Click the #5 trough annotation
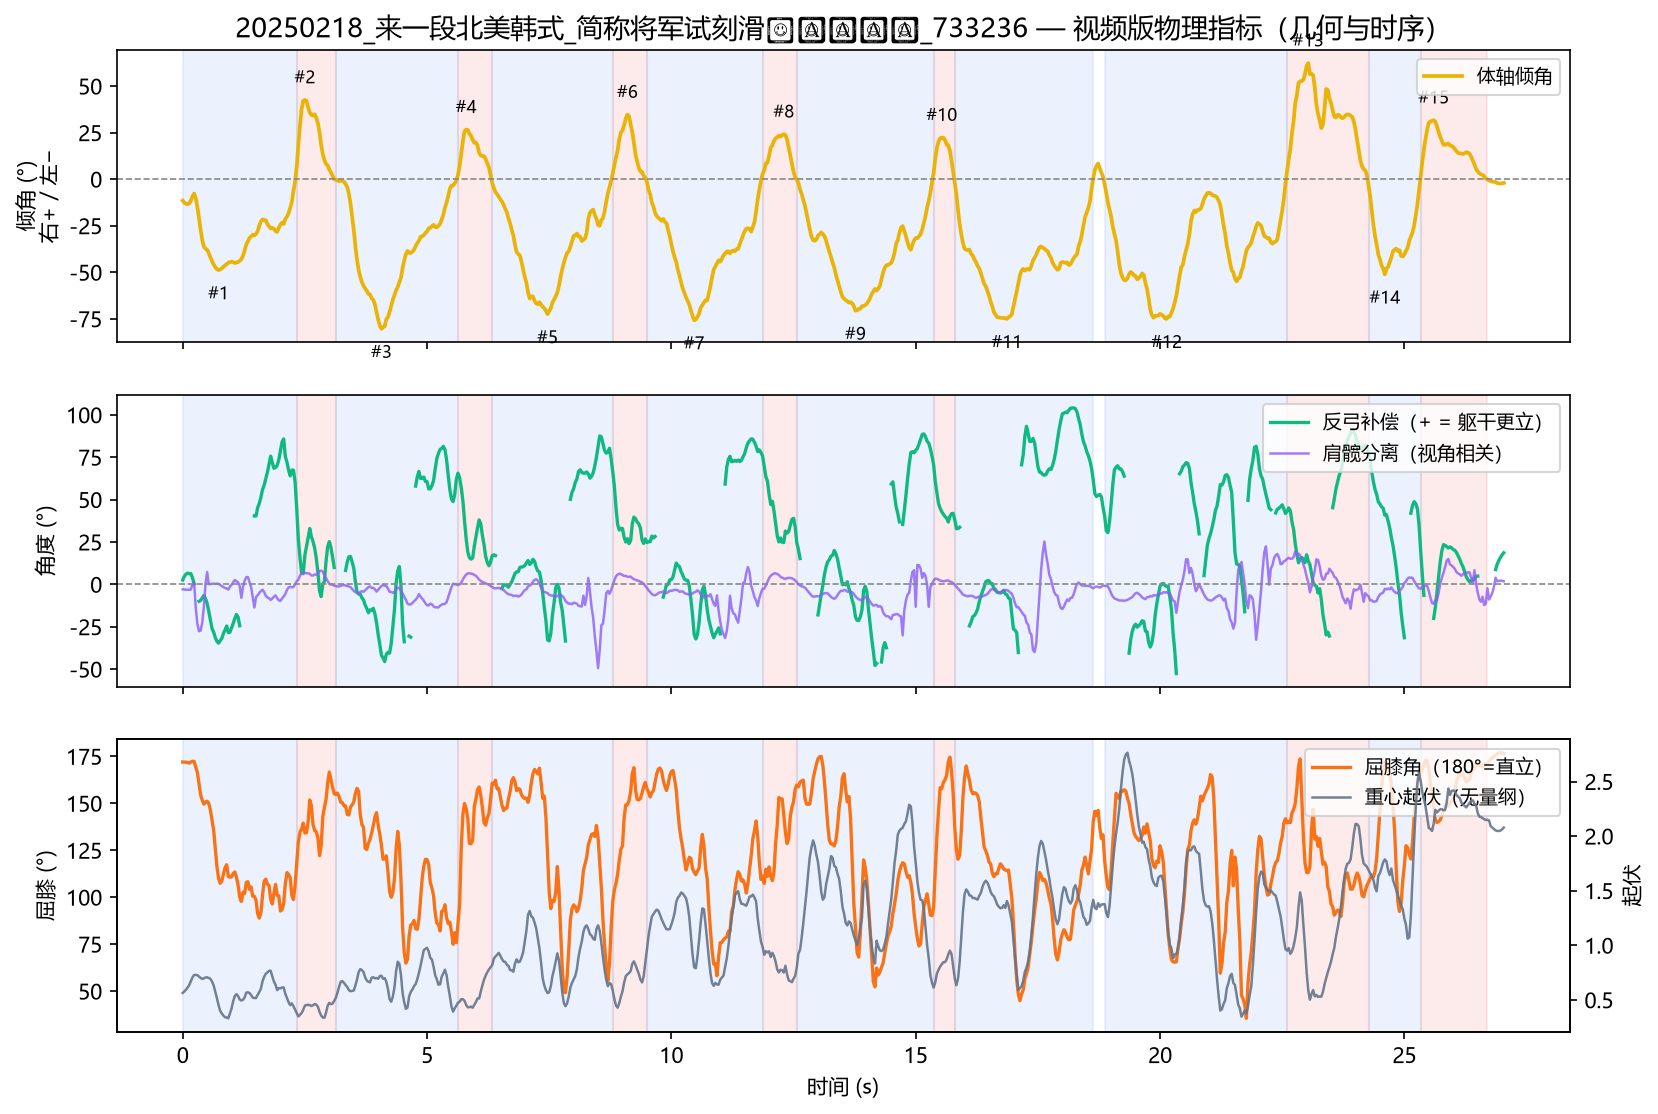The width and height of the screenshot is (1658, 1114). tap(547, 337)
